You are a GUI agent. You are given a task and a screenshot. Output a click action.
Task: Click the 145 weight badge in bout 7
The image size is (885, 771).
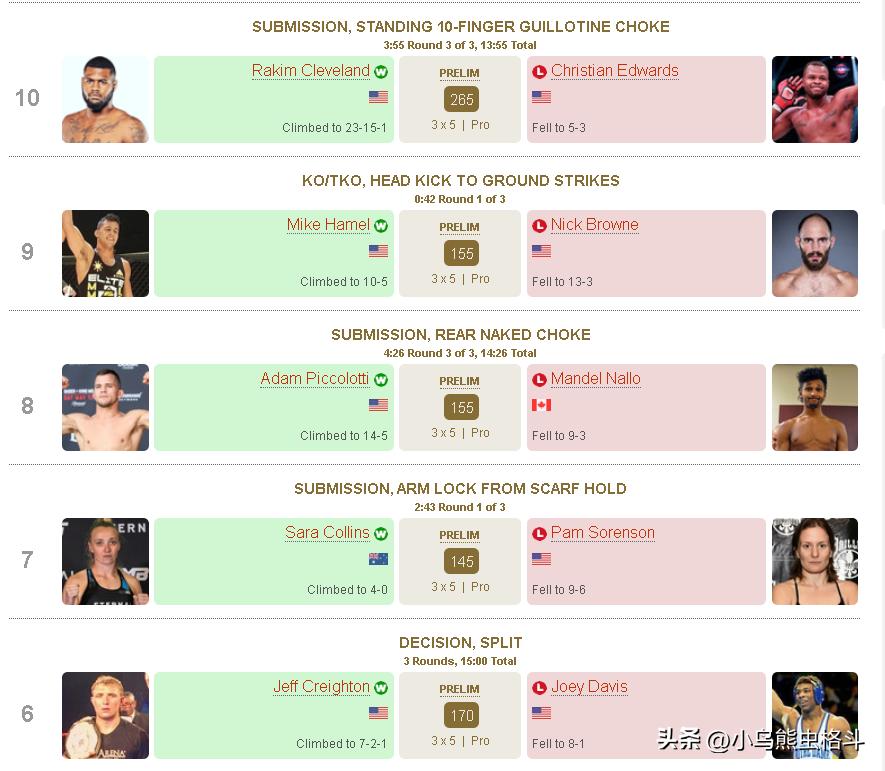[461, 562]
